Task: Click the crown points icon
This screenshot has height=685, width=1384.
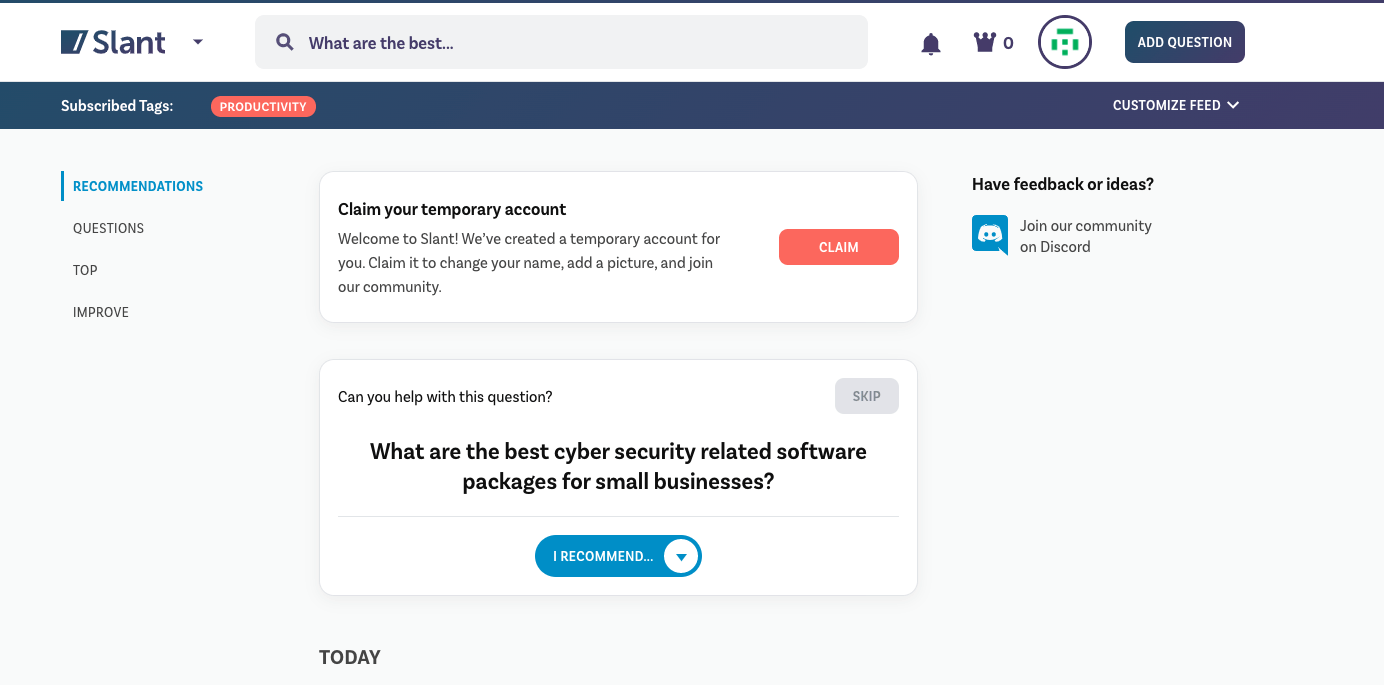Action: 985,42
